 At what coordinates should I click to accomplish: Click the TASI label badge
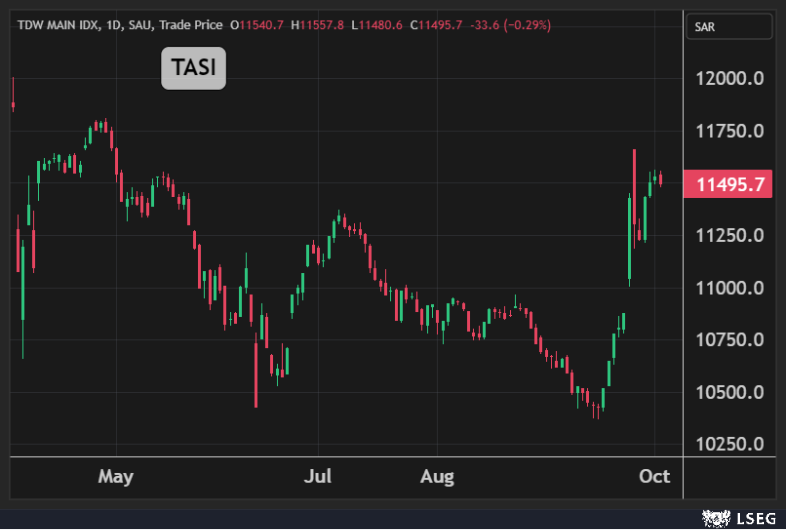194,69
